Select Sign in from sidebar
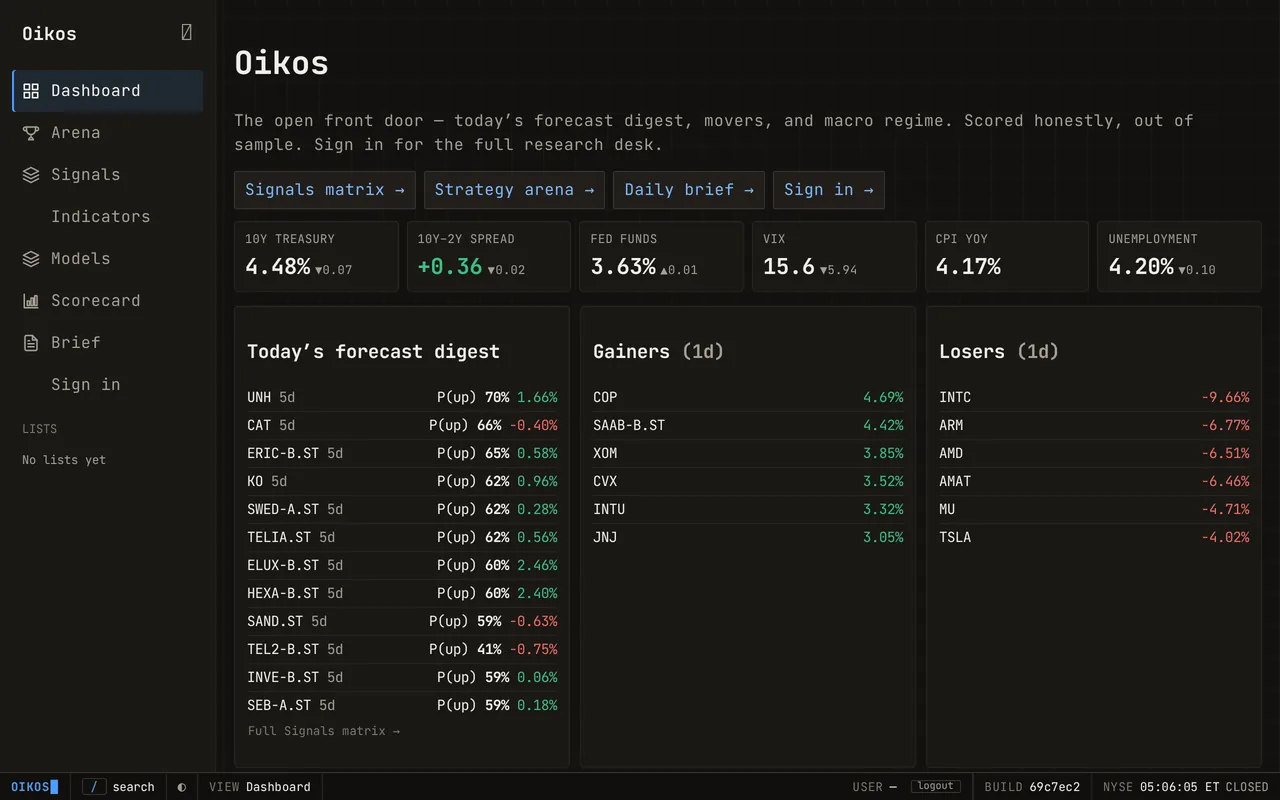 pyautogui.click(x=107, y=385)
